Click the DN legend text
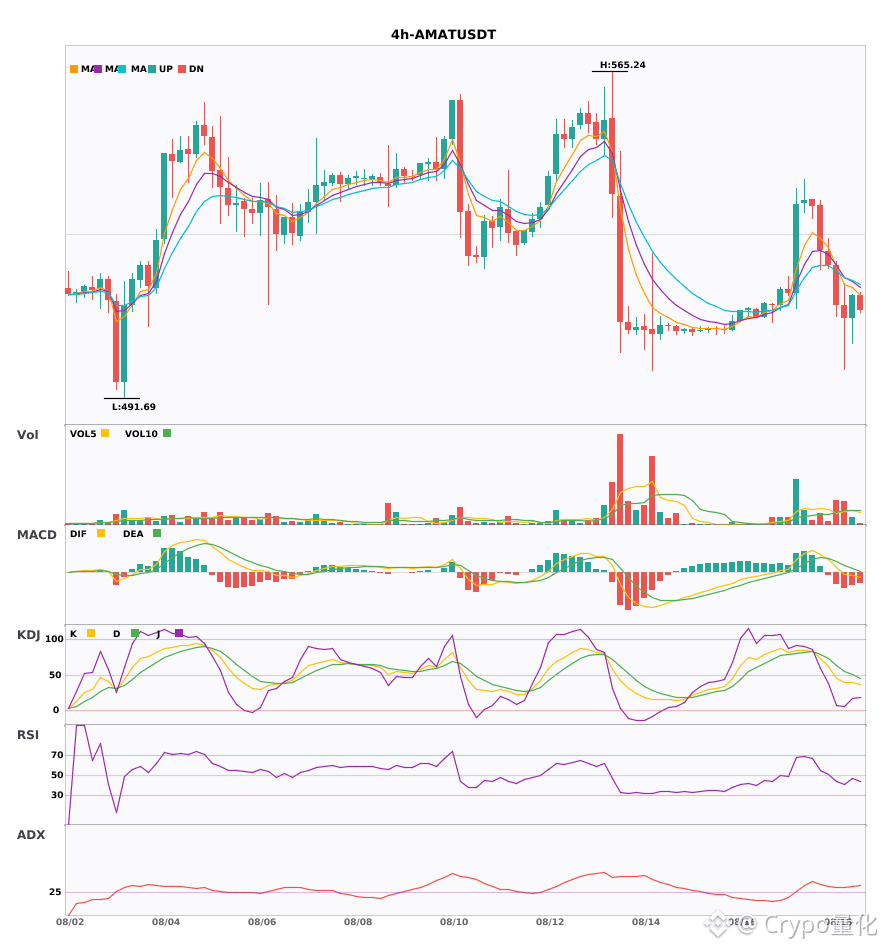The width and height of the screenshot is (885, 950). [x=196, y=69]
